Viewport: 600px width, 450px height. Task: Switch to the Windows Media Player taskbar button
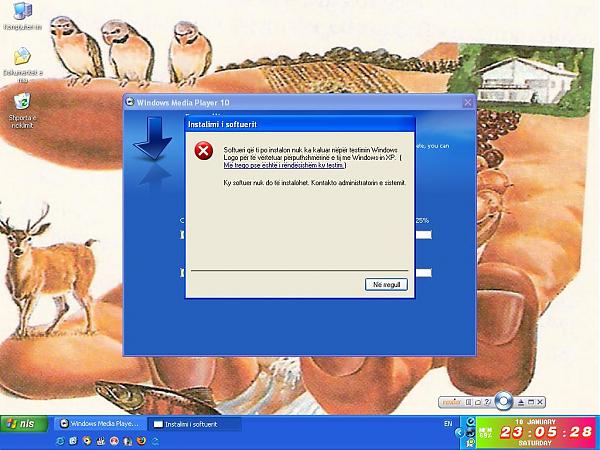pos(100,424)
